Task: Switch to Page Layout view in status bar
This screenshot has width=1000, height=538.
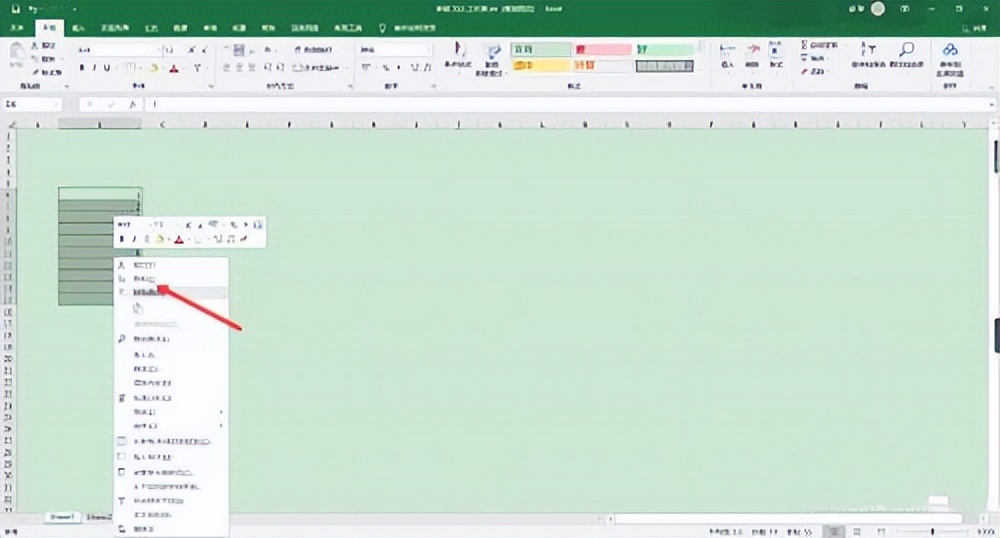Action: pos(857,531)
